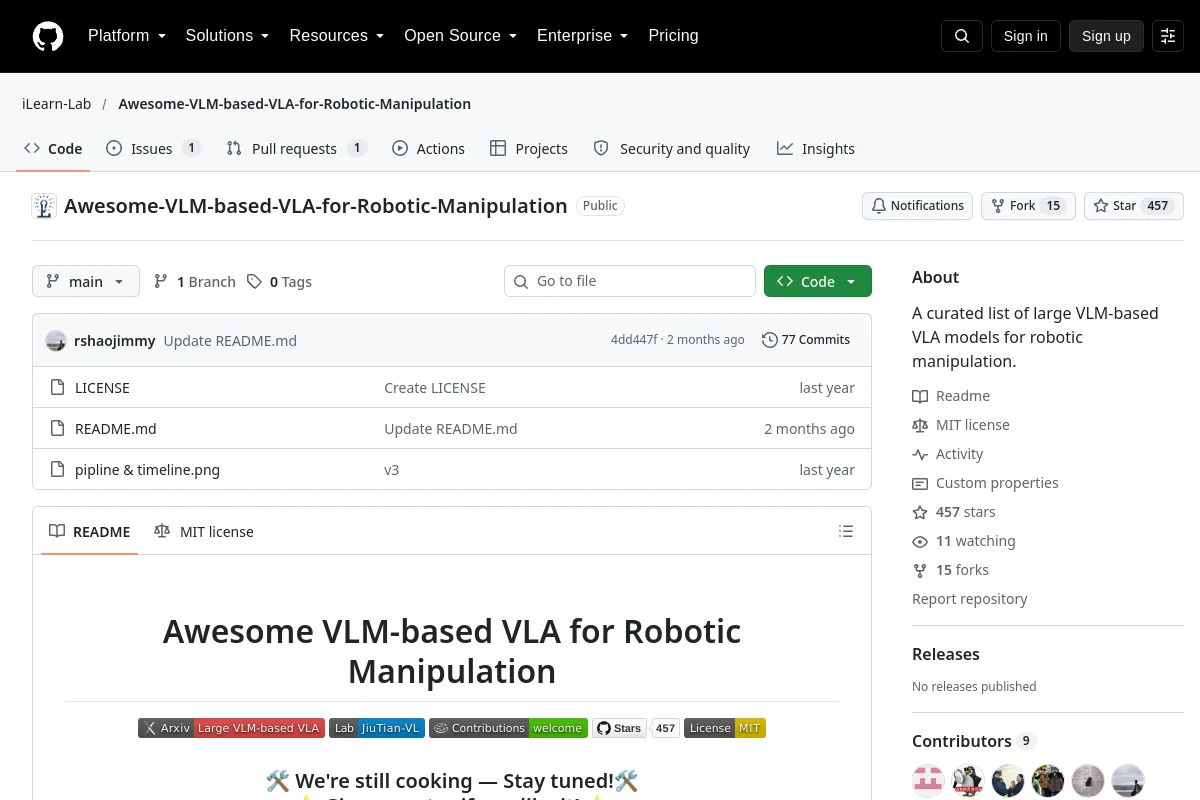View the 15 forks link
Screen dimensions: 1200x800
pyautogui.click(x=950, y=570)
